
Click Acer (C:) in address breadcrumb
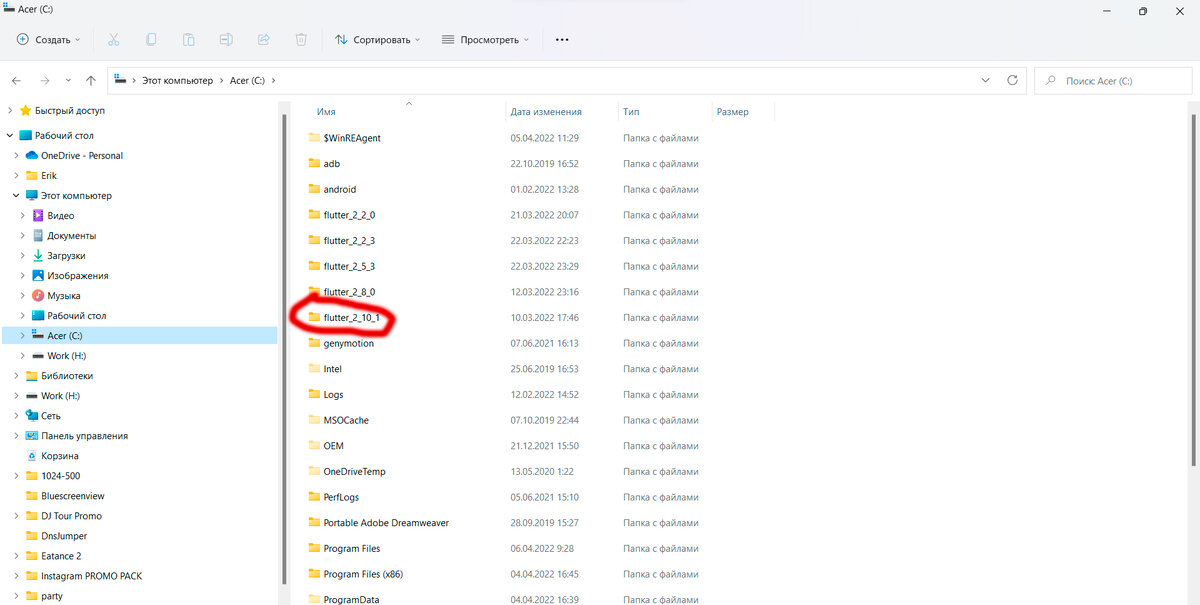coord(249,81)
